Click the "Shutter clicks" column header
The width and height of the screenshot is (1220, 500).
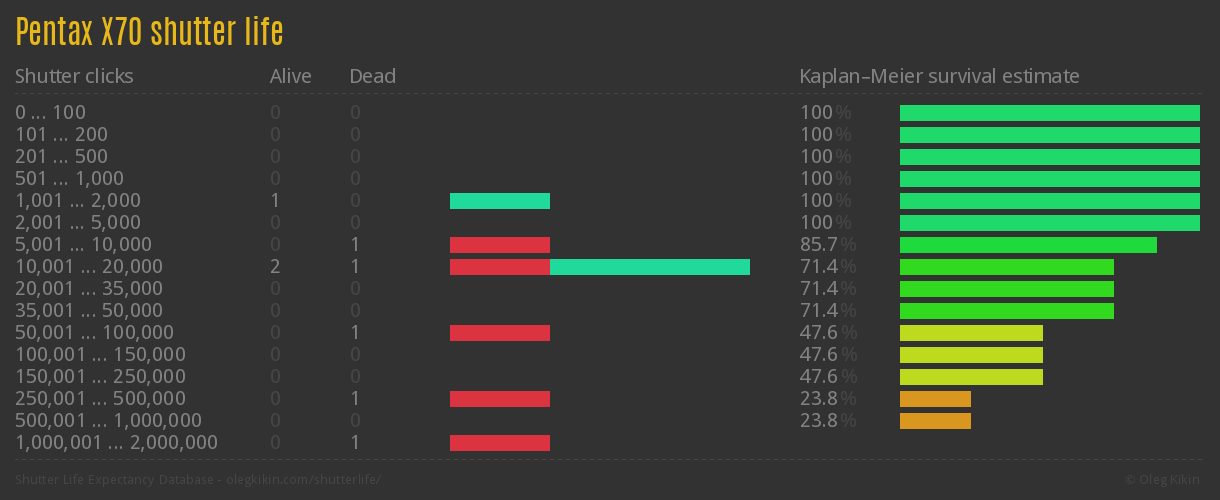[x=74, y=76]
